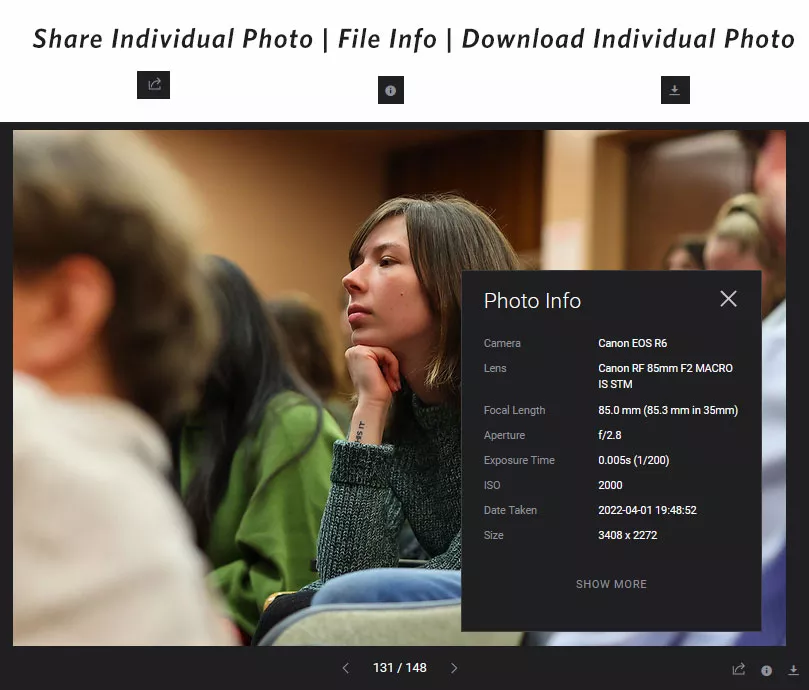Click the "Share Individual Photo" heading text
Image resolution: width=809 pixels, height=690 pixels.
(173, 39)
